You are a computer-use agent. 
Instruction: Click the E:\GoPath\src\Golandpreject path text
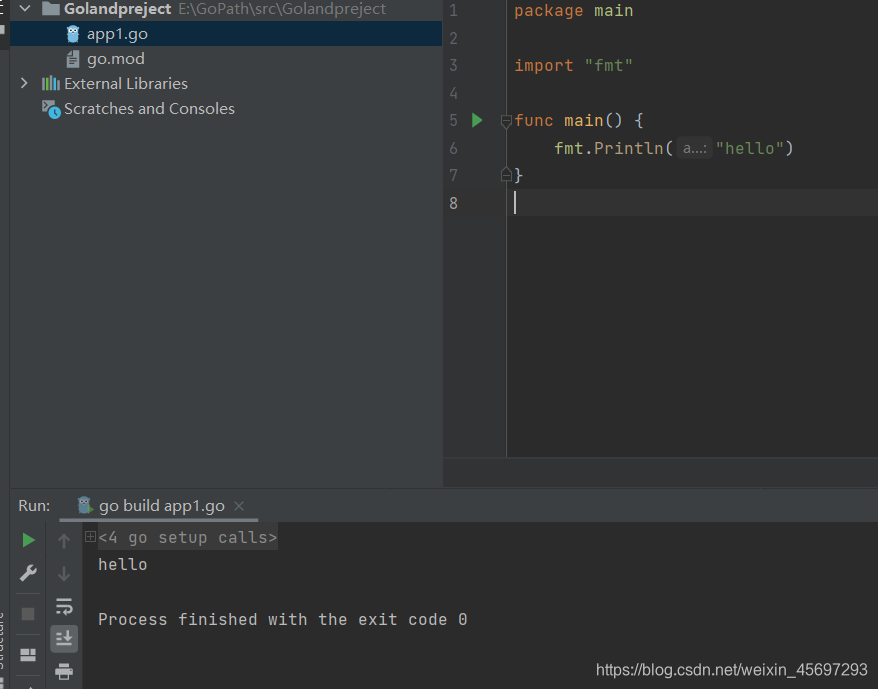click(282, 9)
